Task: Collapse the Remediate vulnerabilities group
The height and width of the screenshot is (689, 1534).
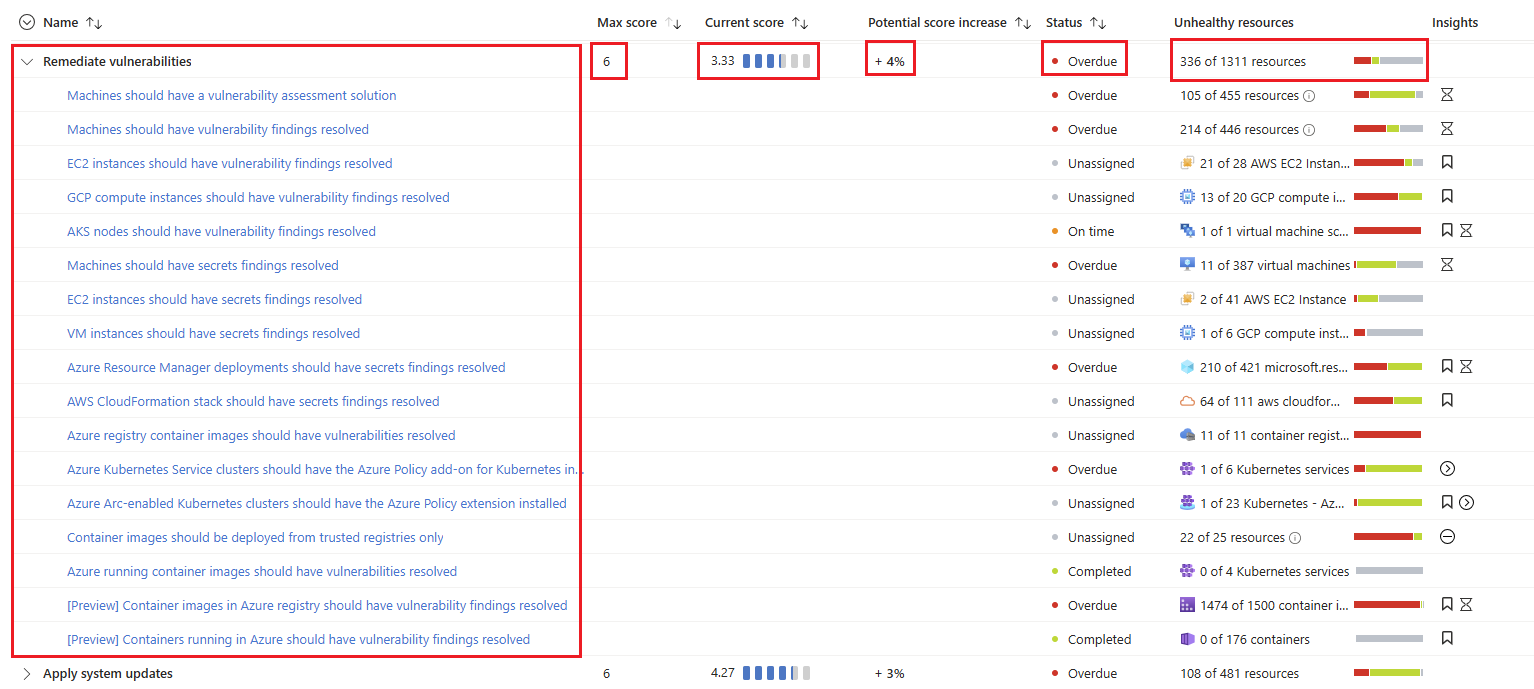Action: (x=27, y=61)
